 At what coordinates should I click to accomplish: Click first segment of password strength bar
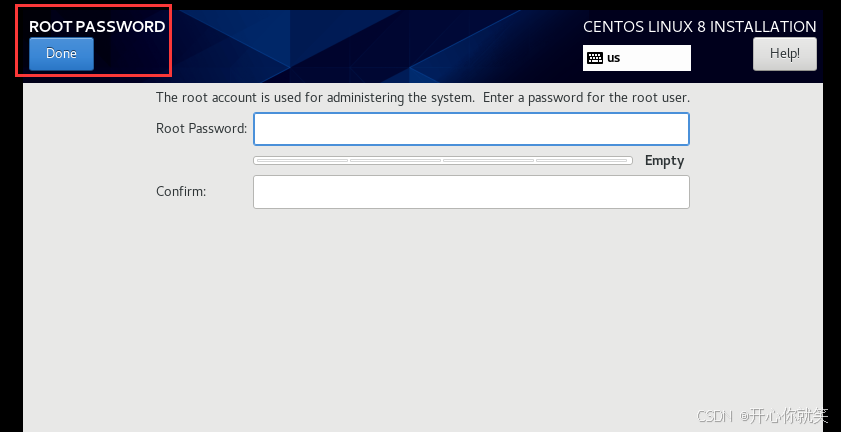tap(302, 160)
